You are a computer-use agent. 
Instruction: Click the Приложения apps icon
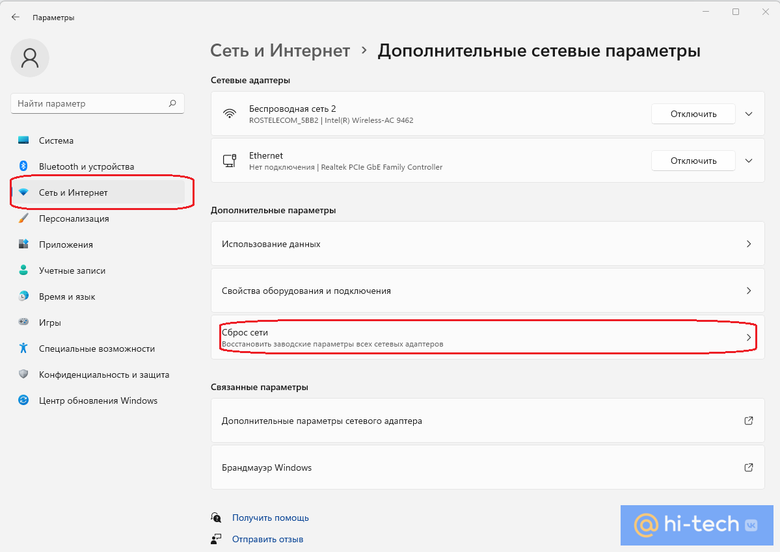coord(23,244)
